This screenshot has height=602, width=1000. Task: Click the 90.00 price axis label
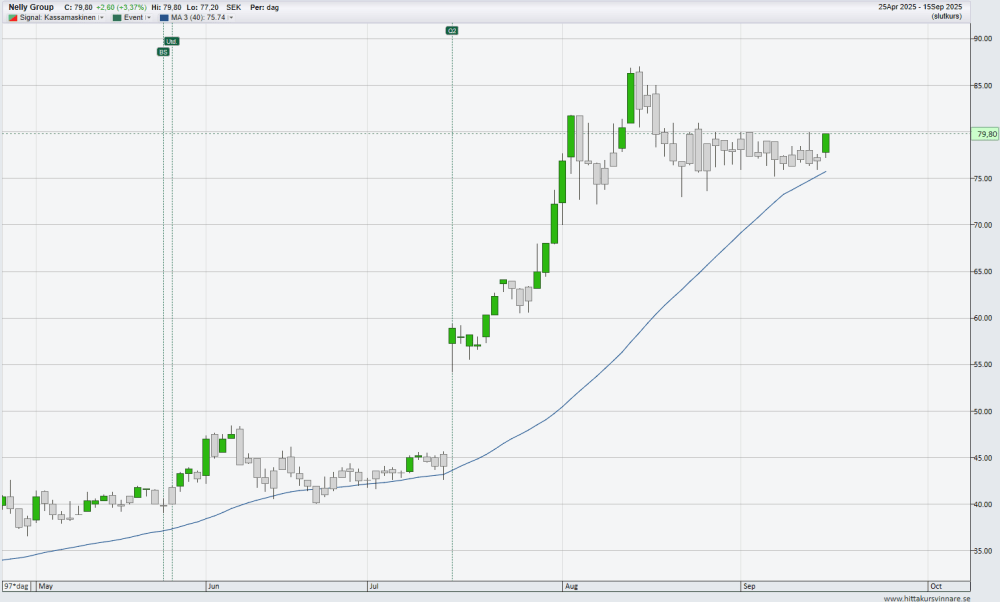(982, 39)
